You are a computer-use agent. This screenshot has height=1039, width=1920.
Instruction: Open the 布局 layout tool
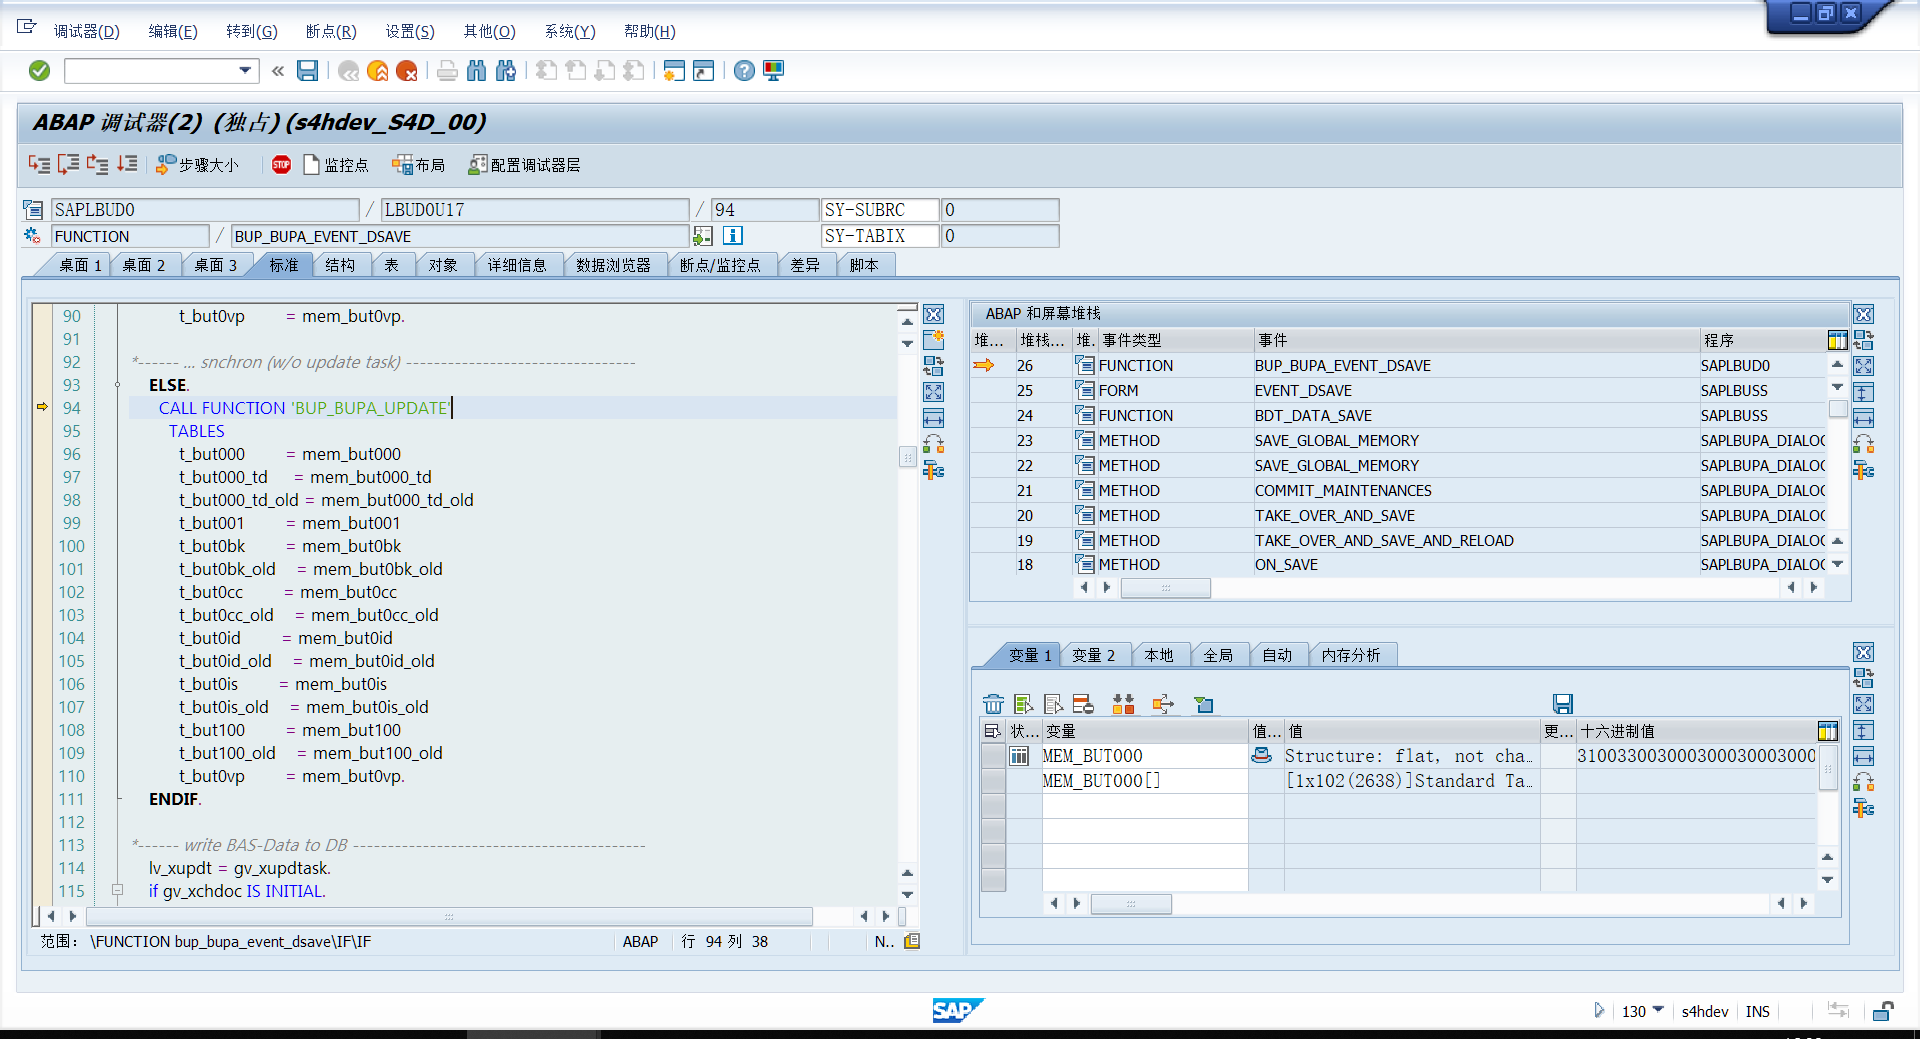tap(419, 165)
